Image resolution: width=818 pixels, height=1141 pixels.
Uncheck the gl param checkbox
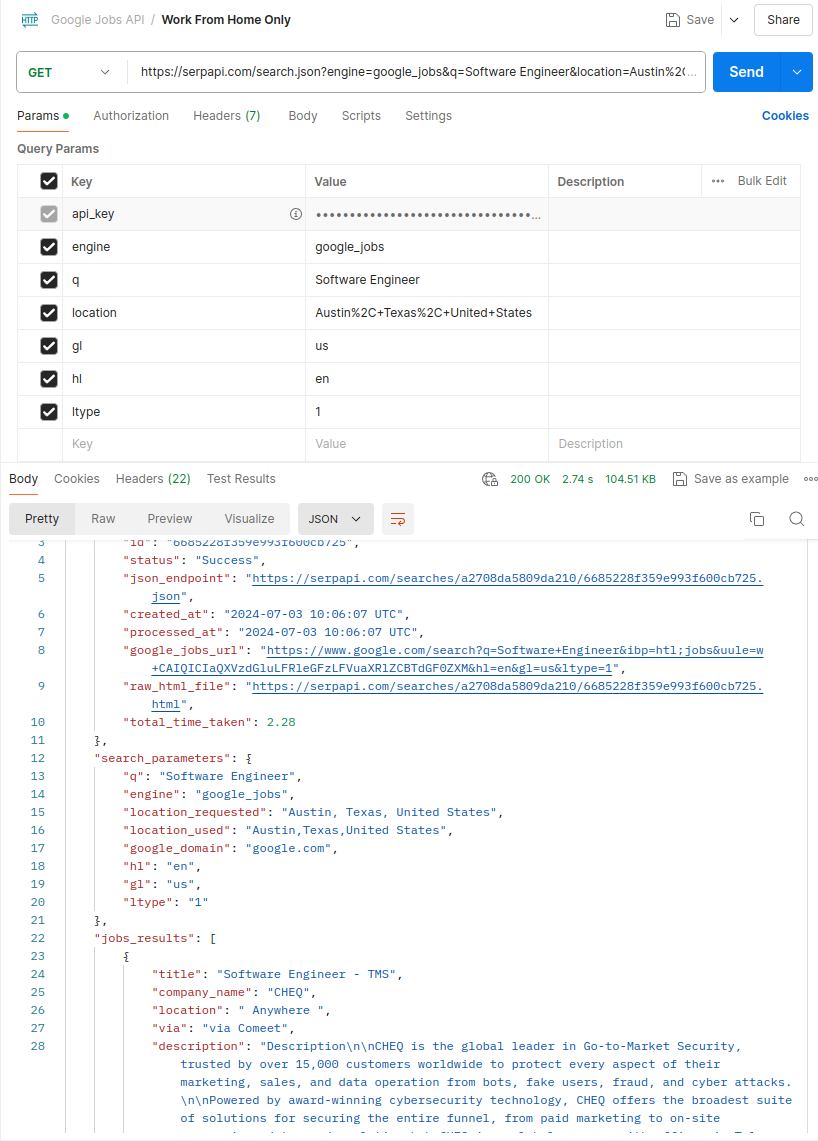pos(49,346)
